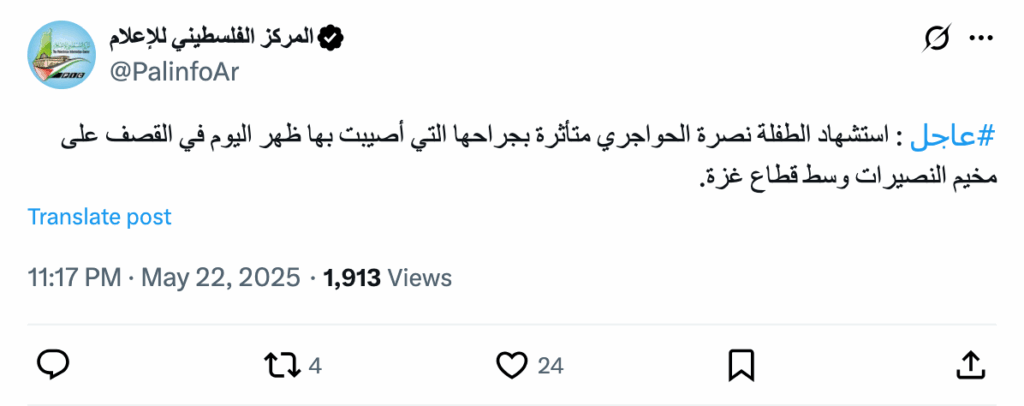Click the Reply speech bubble icon

coord(52,365)
